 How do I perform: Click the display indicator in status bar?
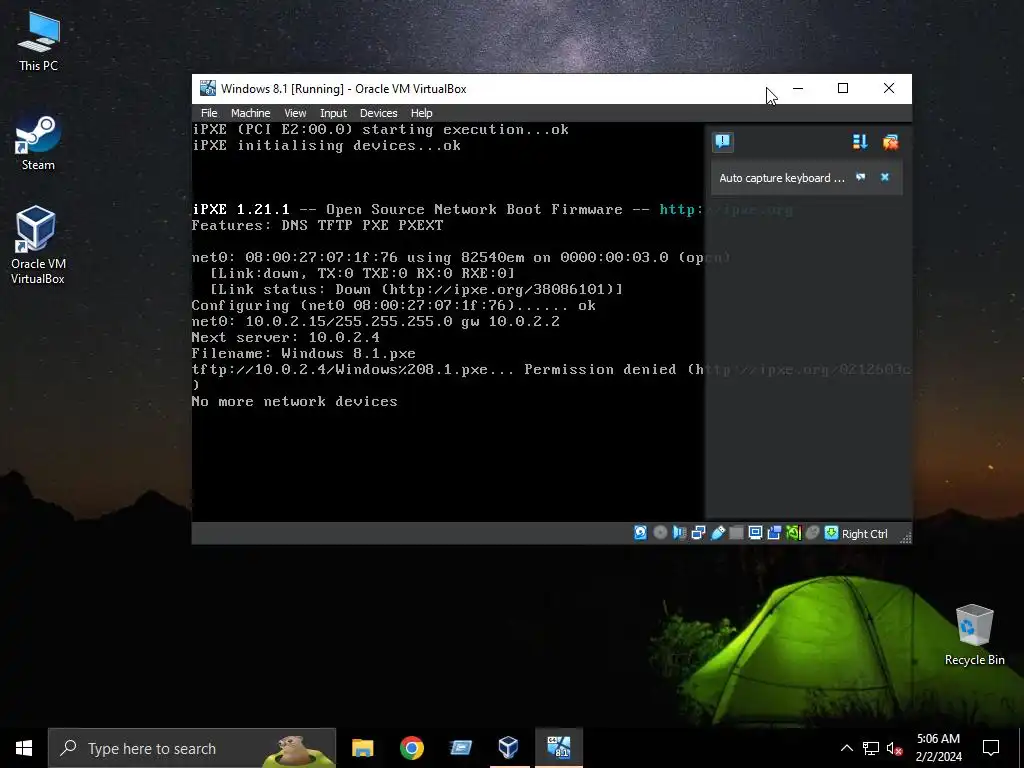(x=755, y=533)
